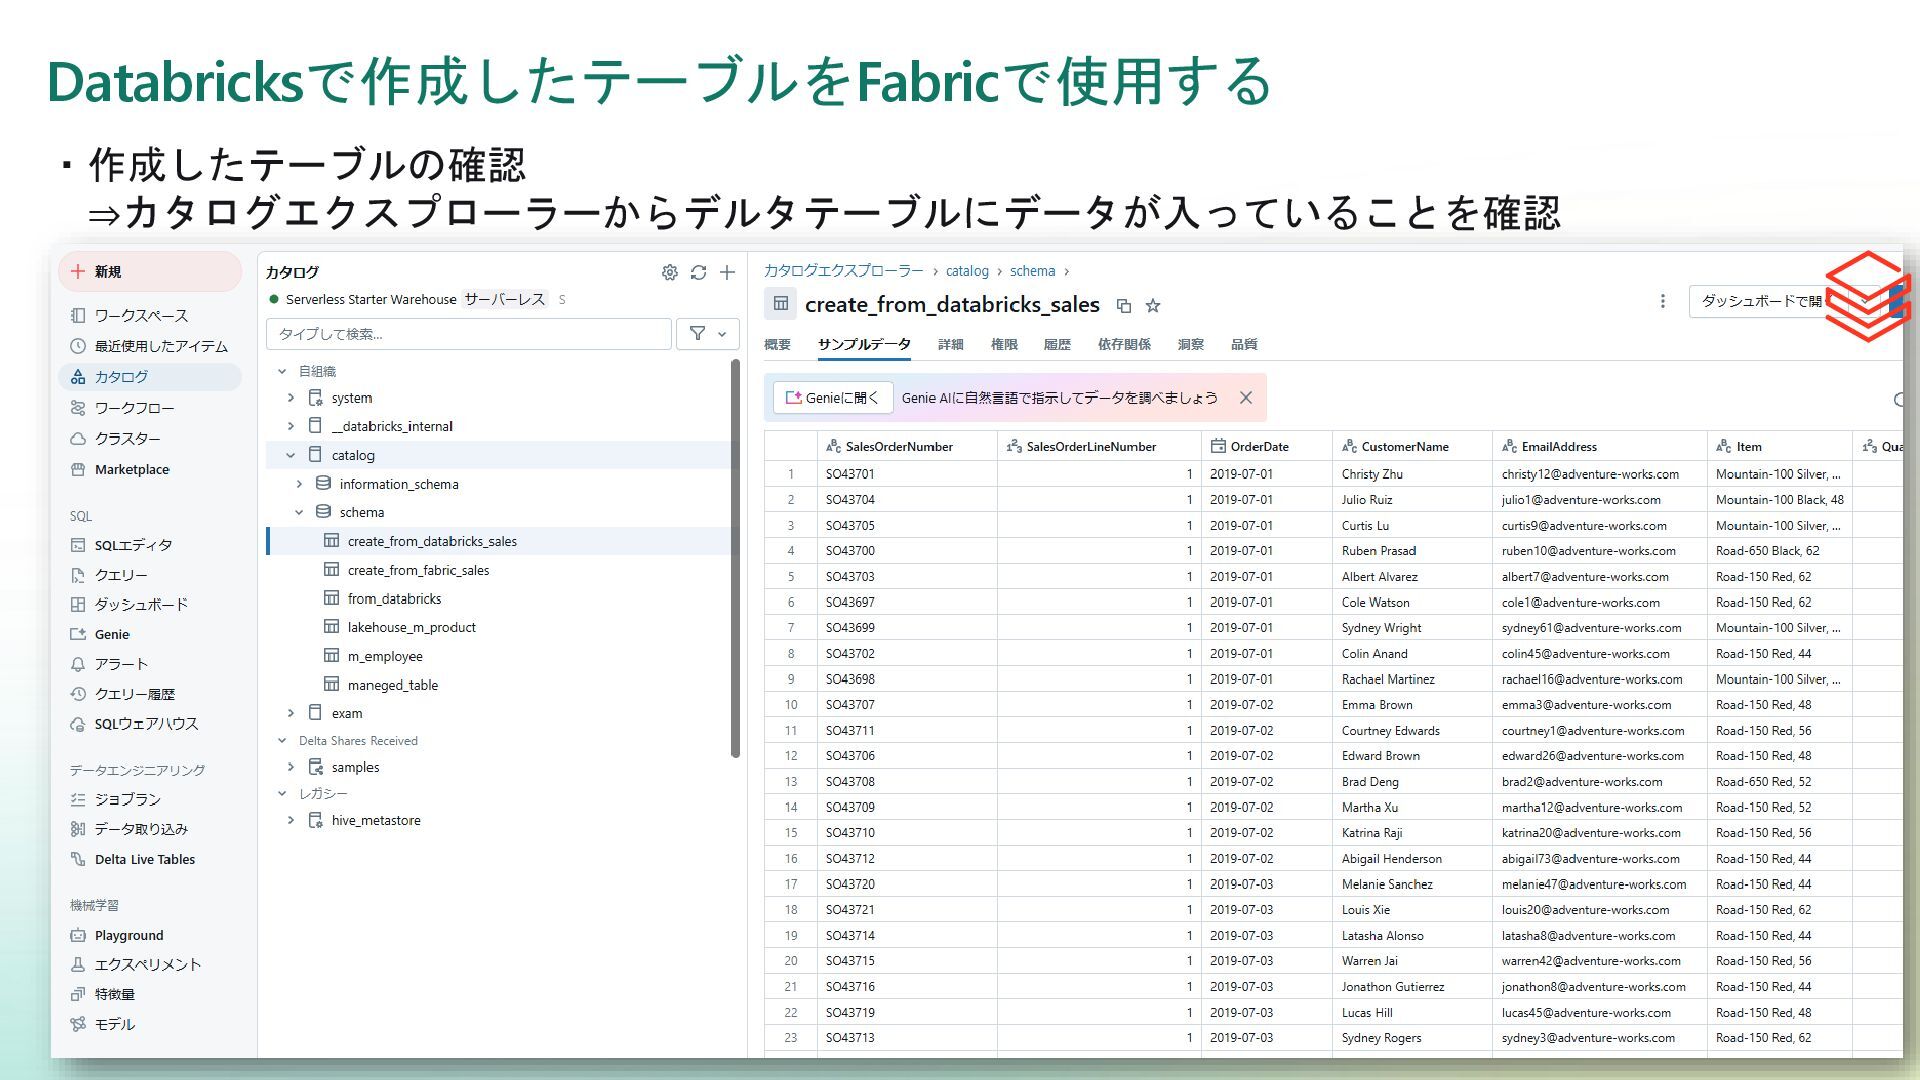Click the 新規 button
The height and width of the screenshot is (1080, 1920).
[150, 272]
